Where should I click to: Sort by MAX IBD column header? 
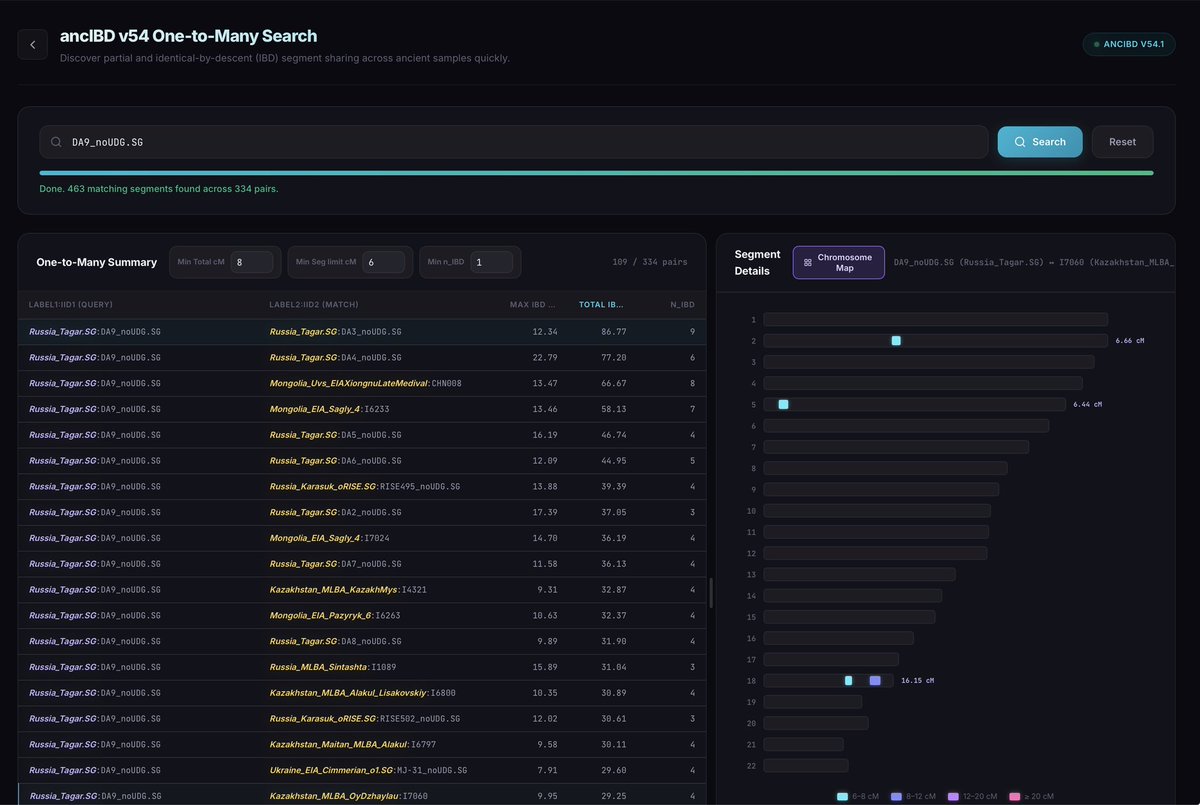click(x=533, y=304)
